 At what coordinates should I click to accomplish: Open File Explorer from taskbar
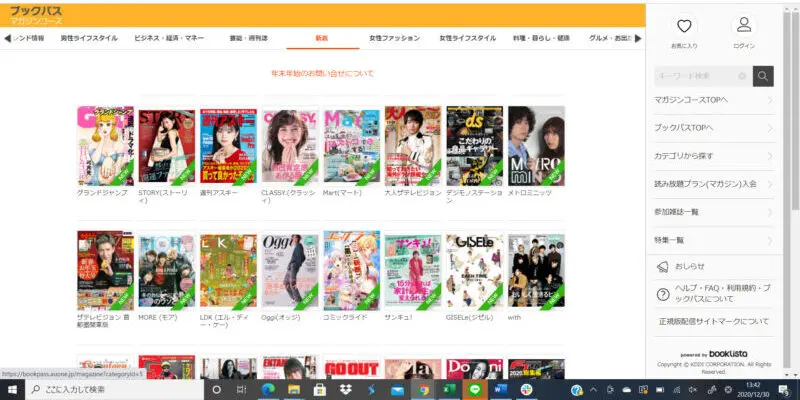pos(294,390)
